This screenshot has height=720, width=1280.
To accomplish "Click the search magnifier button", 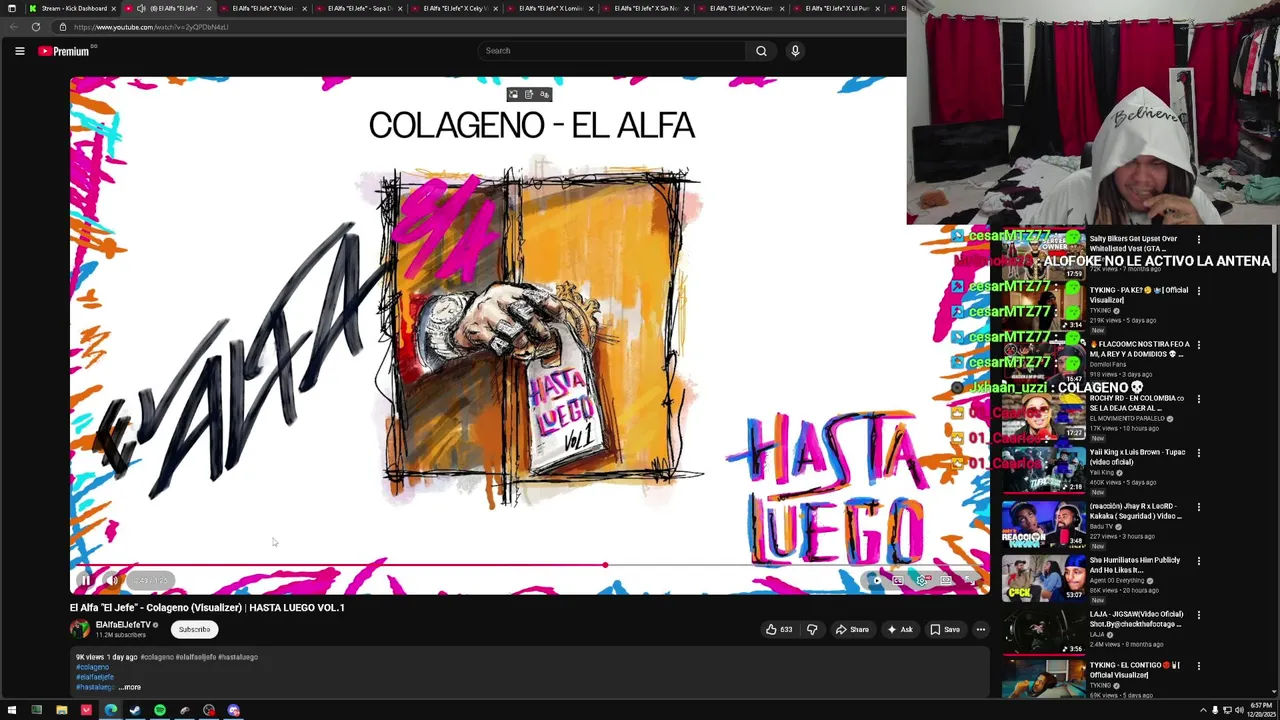I will pyautogui.click(x=761, y=51).
